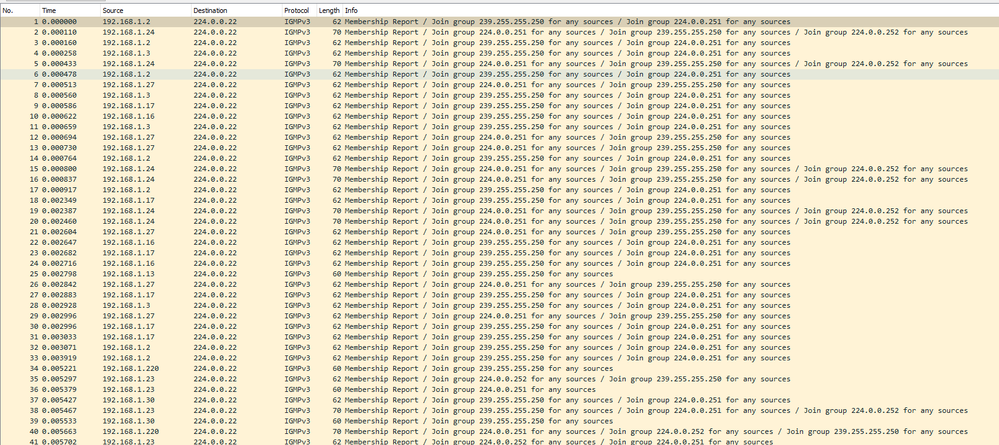The width and height of the screenshot is (999, 445).
Task: Select packet 5 at time 0.000433
Action: pos(500,64)
